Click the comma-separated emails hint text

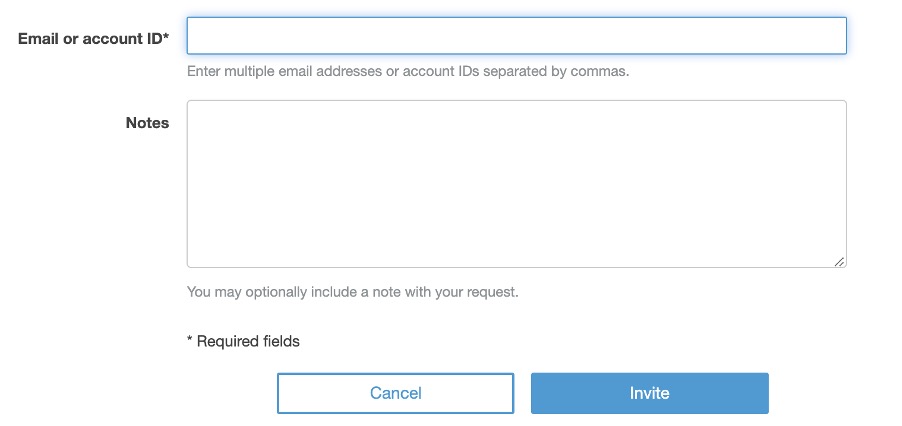[x=408, y=72]
